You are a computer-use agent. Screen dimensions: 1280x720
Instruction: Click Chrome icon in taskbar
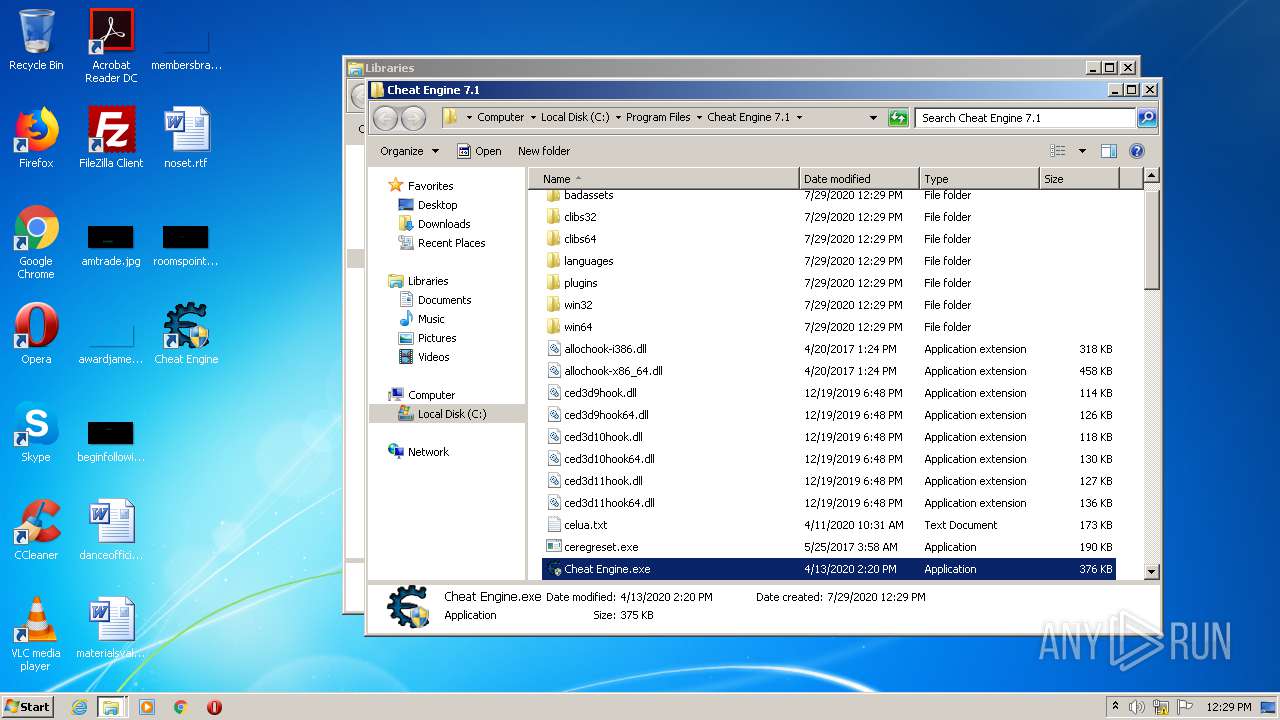pyautogui.click(x=181, y=707)
